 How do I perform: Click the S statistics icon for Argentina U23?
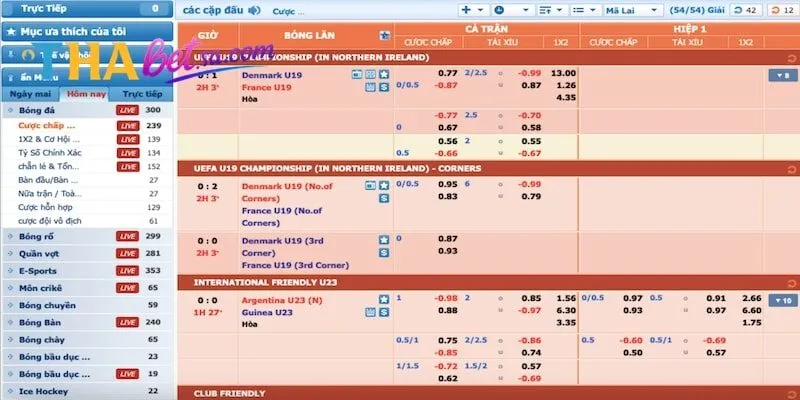pos(384,312)
